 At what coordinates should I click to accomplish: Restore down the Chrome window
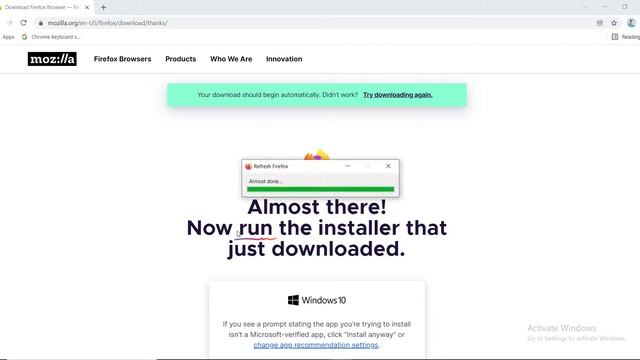click(624, 7)
